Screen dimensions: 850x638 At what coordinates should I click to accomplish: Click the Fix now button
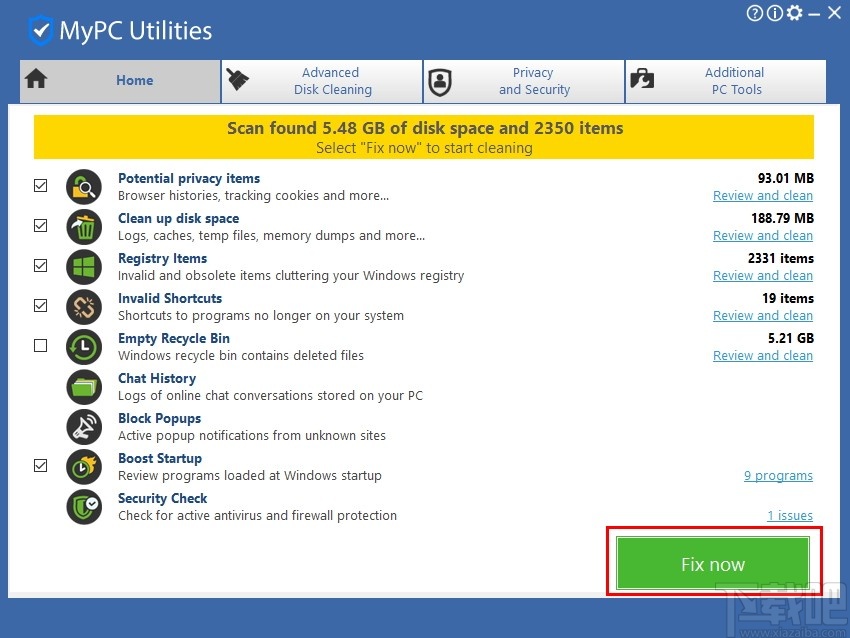(712, 563)
